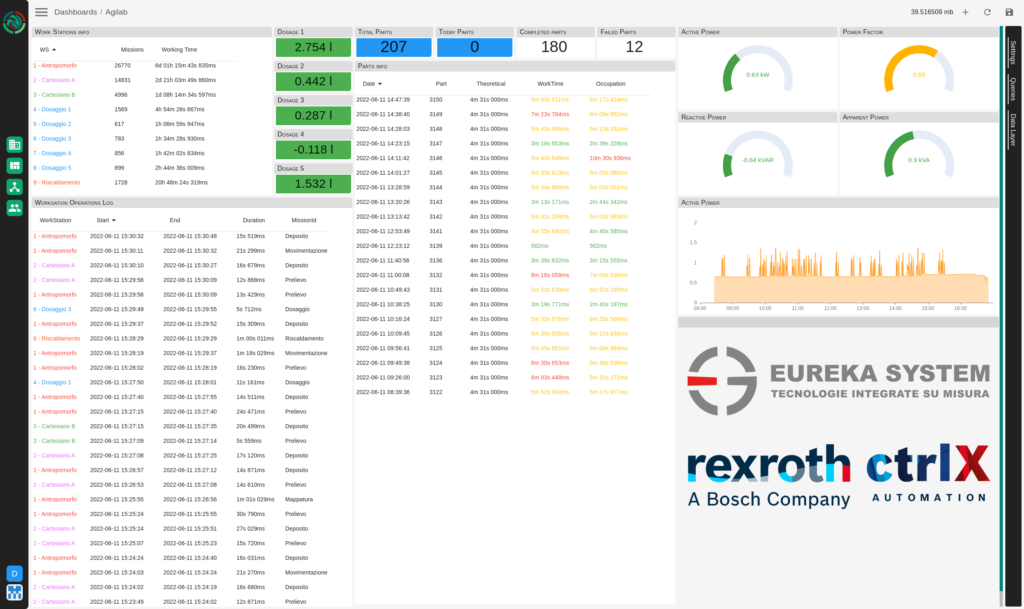The height and width of the screenshot is (609, 1024).
Task: Sort parts info by Date column
Action: click(x=371, y=84)
